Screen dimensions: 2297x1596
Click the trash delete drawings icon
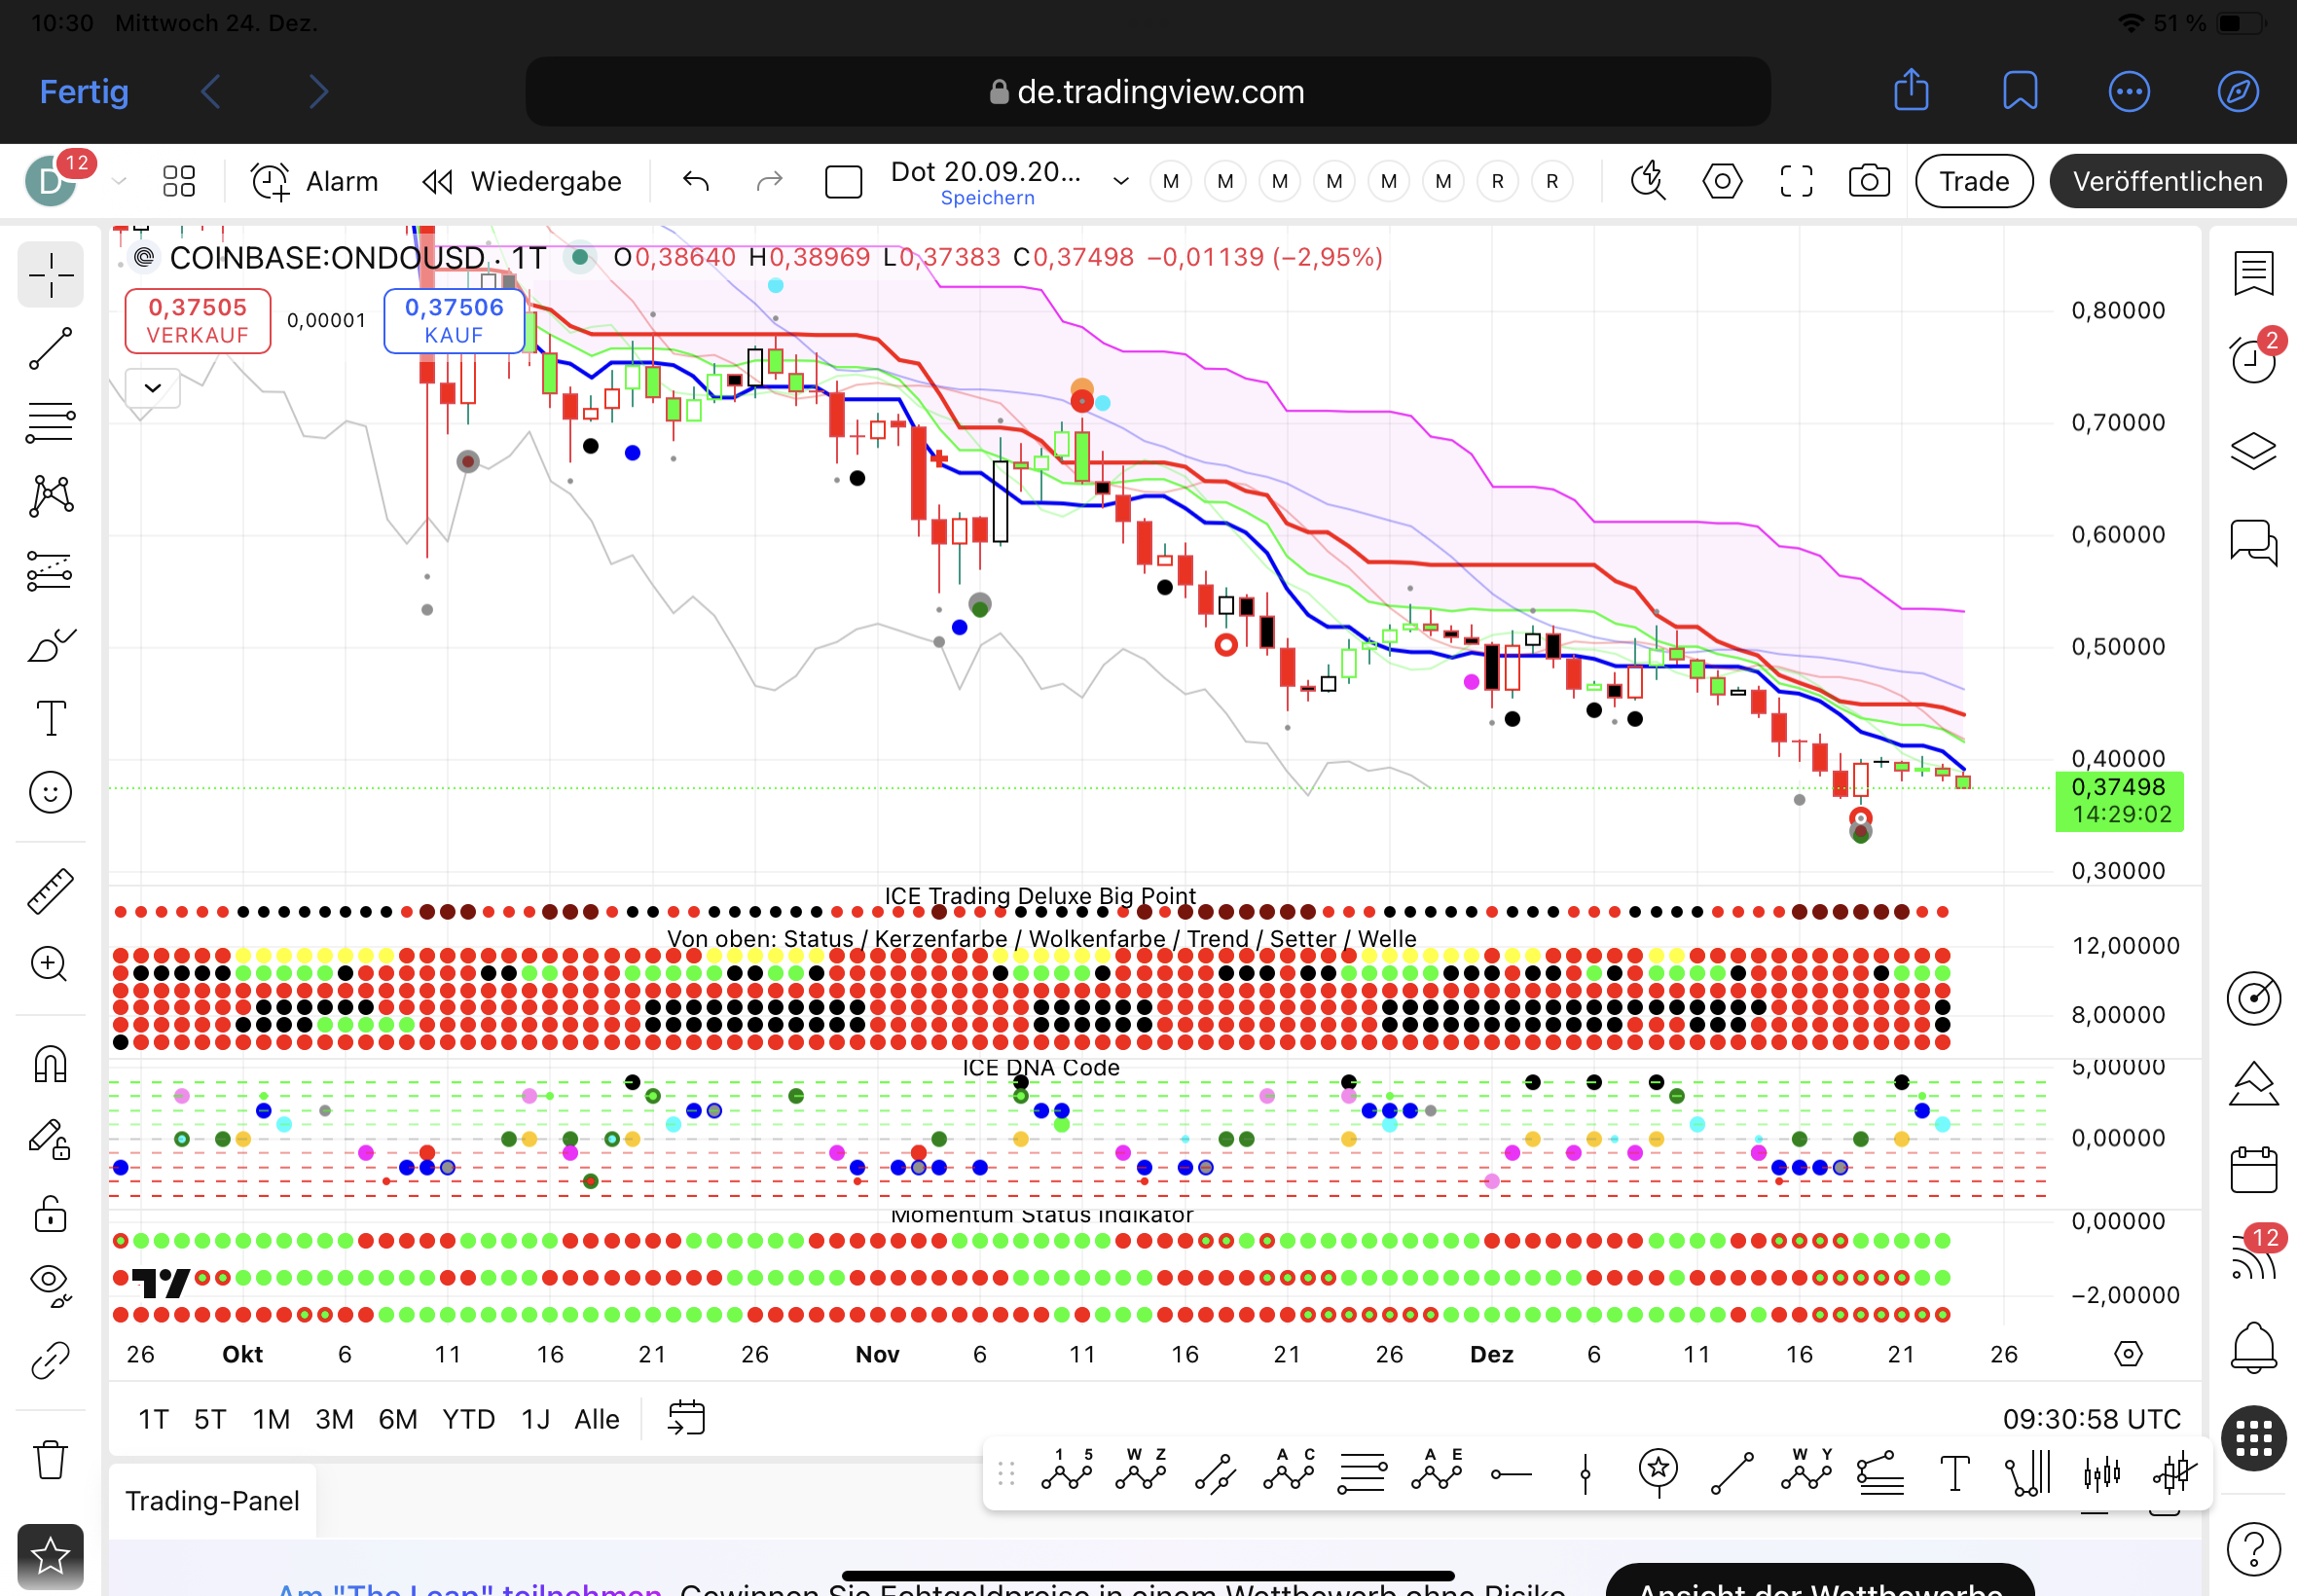[50, 1460]
